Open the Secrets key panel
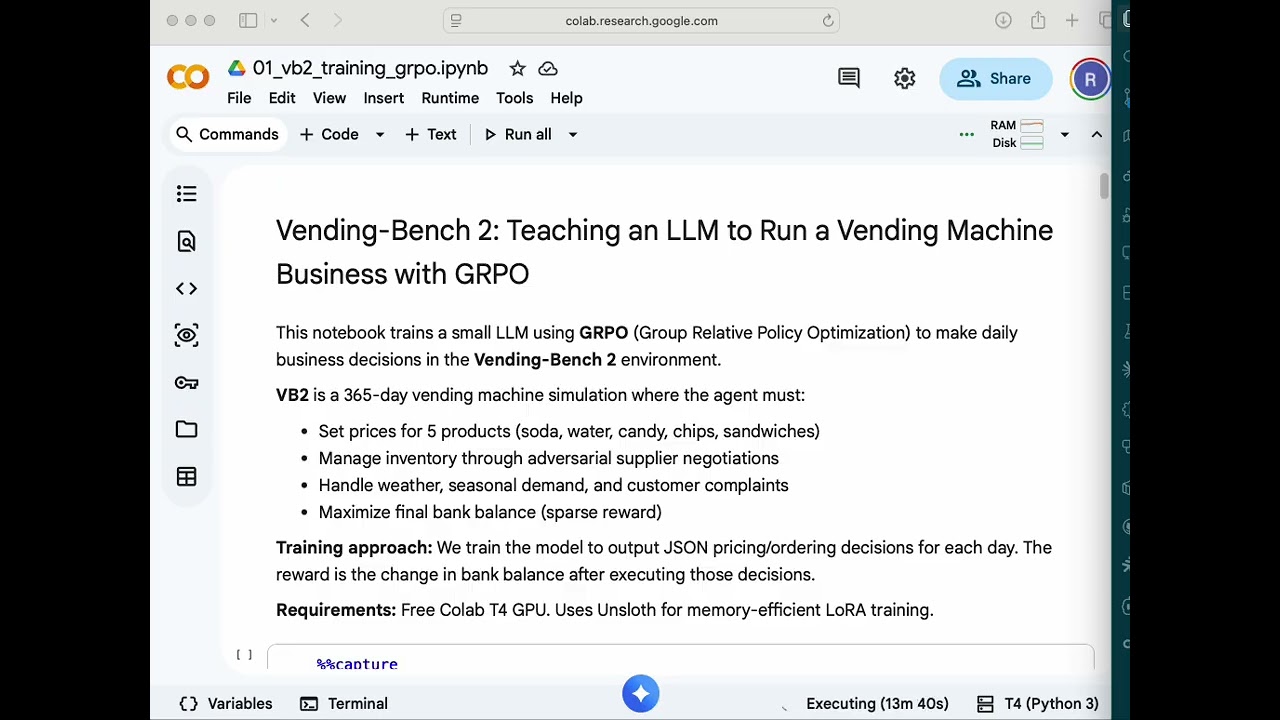 (x=187, y=382)
